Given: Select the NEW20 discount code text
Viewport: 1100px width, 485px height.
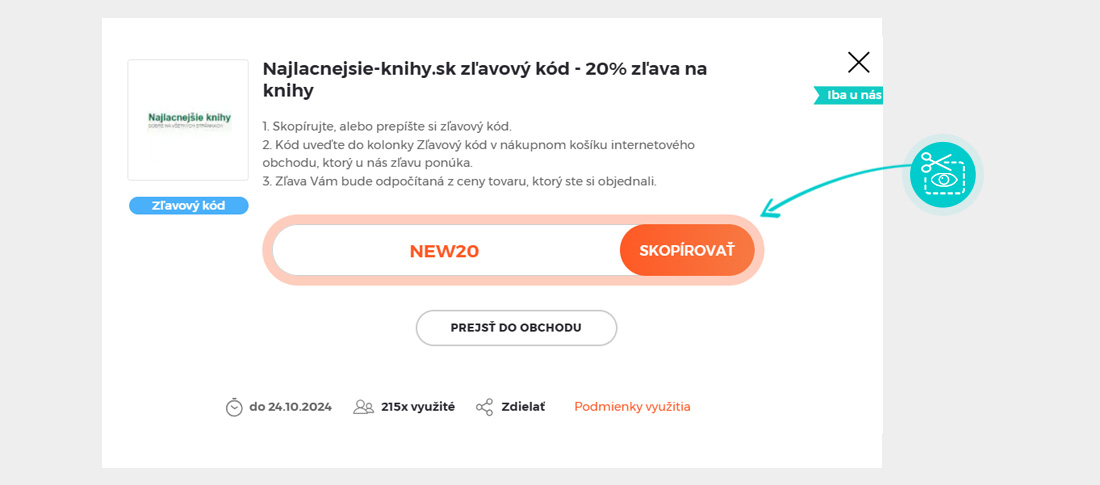Looking at the screenshot, I should coord(444,251).
